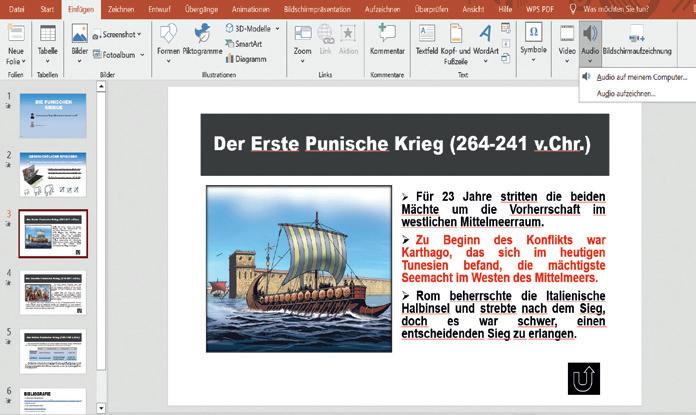Add a Kommentar to the slide
This screenshot has height=415, width=696.
pos(386,34)
